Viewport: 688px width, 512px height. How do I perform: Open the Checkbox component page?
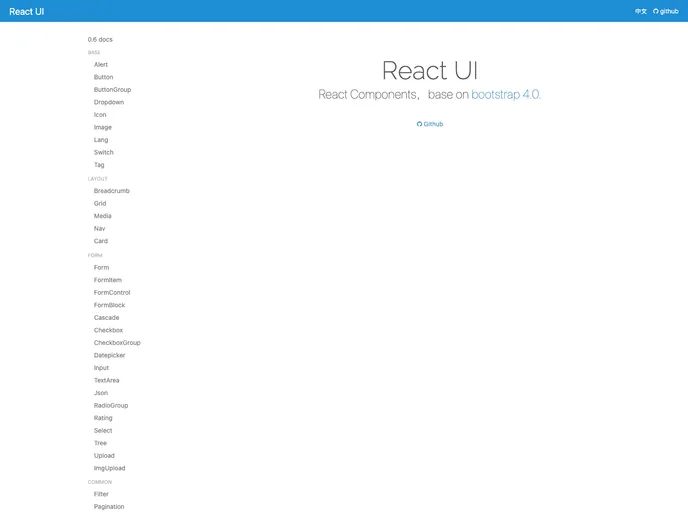pos(108,330)
